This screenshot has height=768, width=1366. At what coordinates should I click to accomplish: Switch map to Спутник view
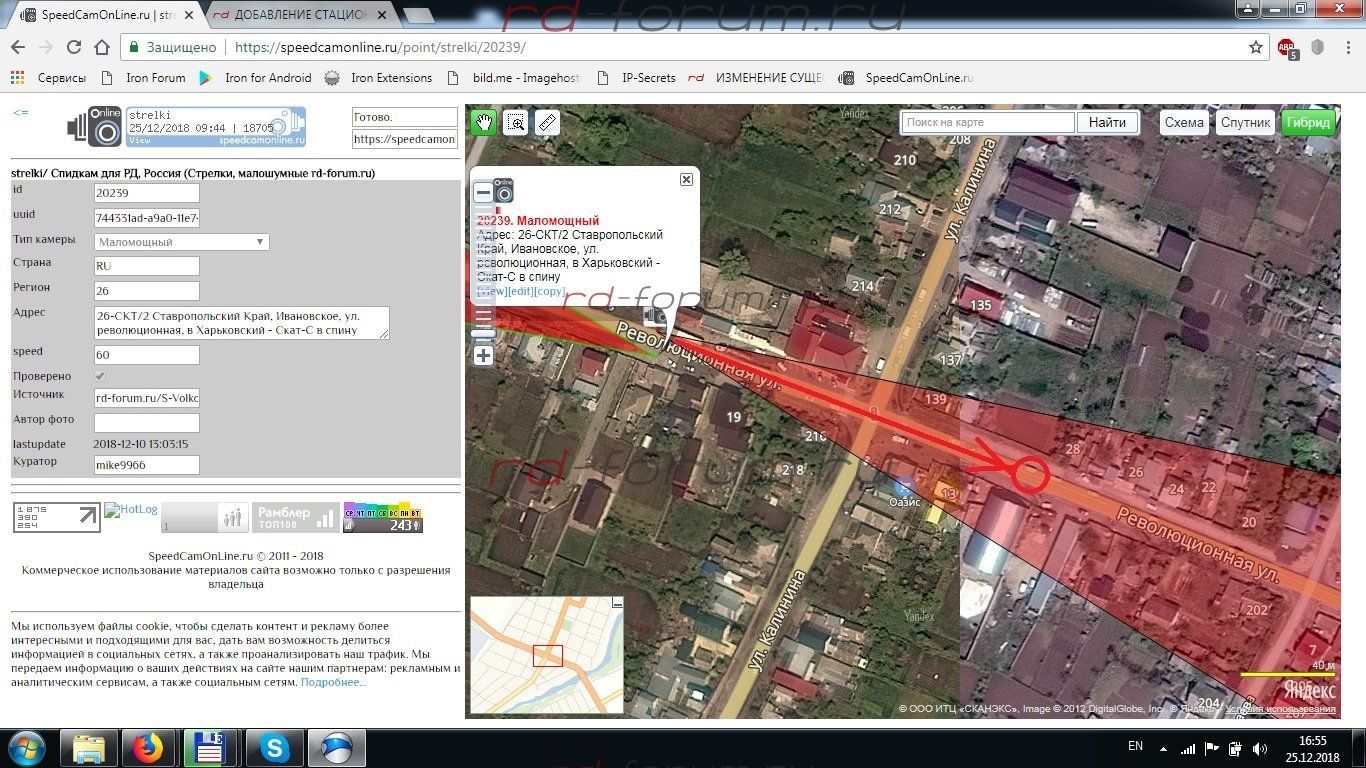tap(1245, 122)
